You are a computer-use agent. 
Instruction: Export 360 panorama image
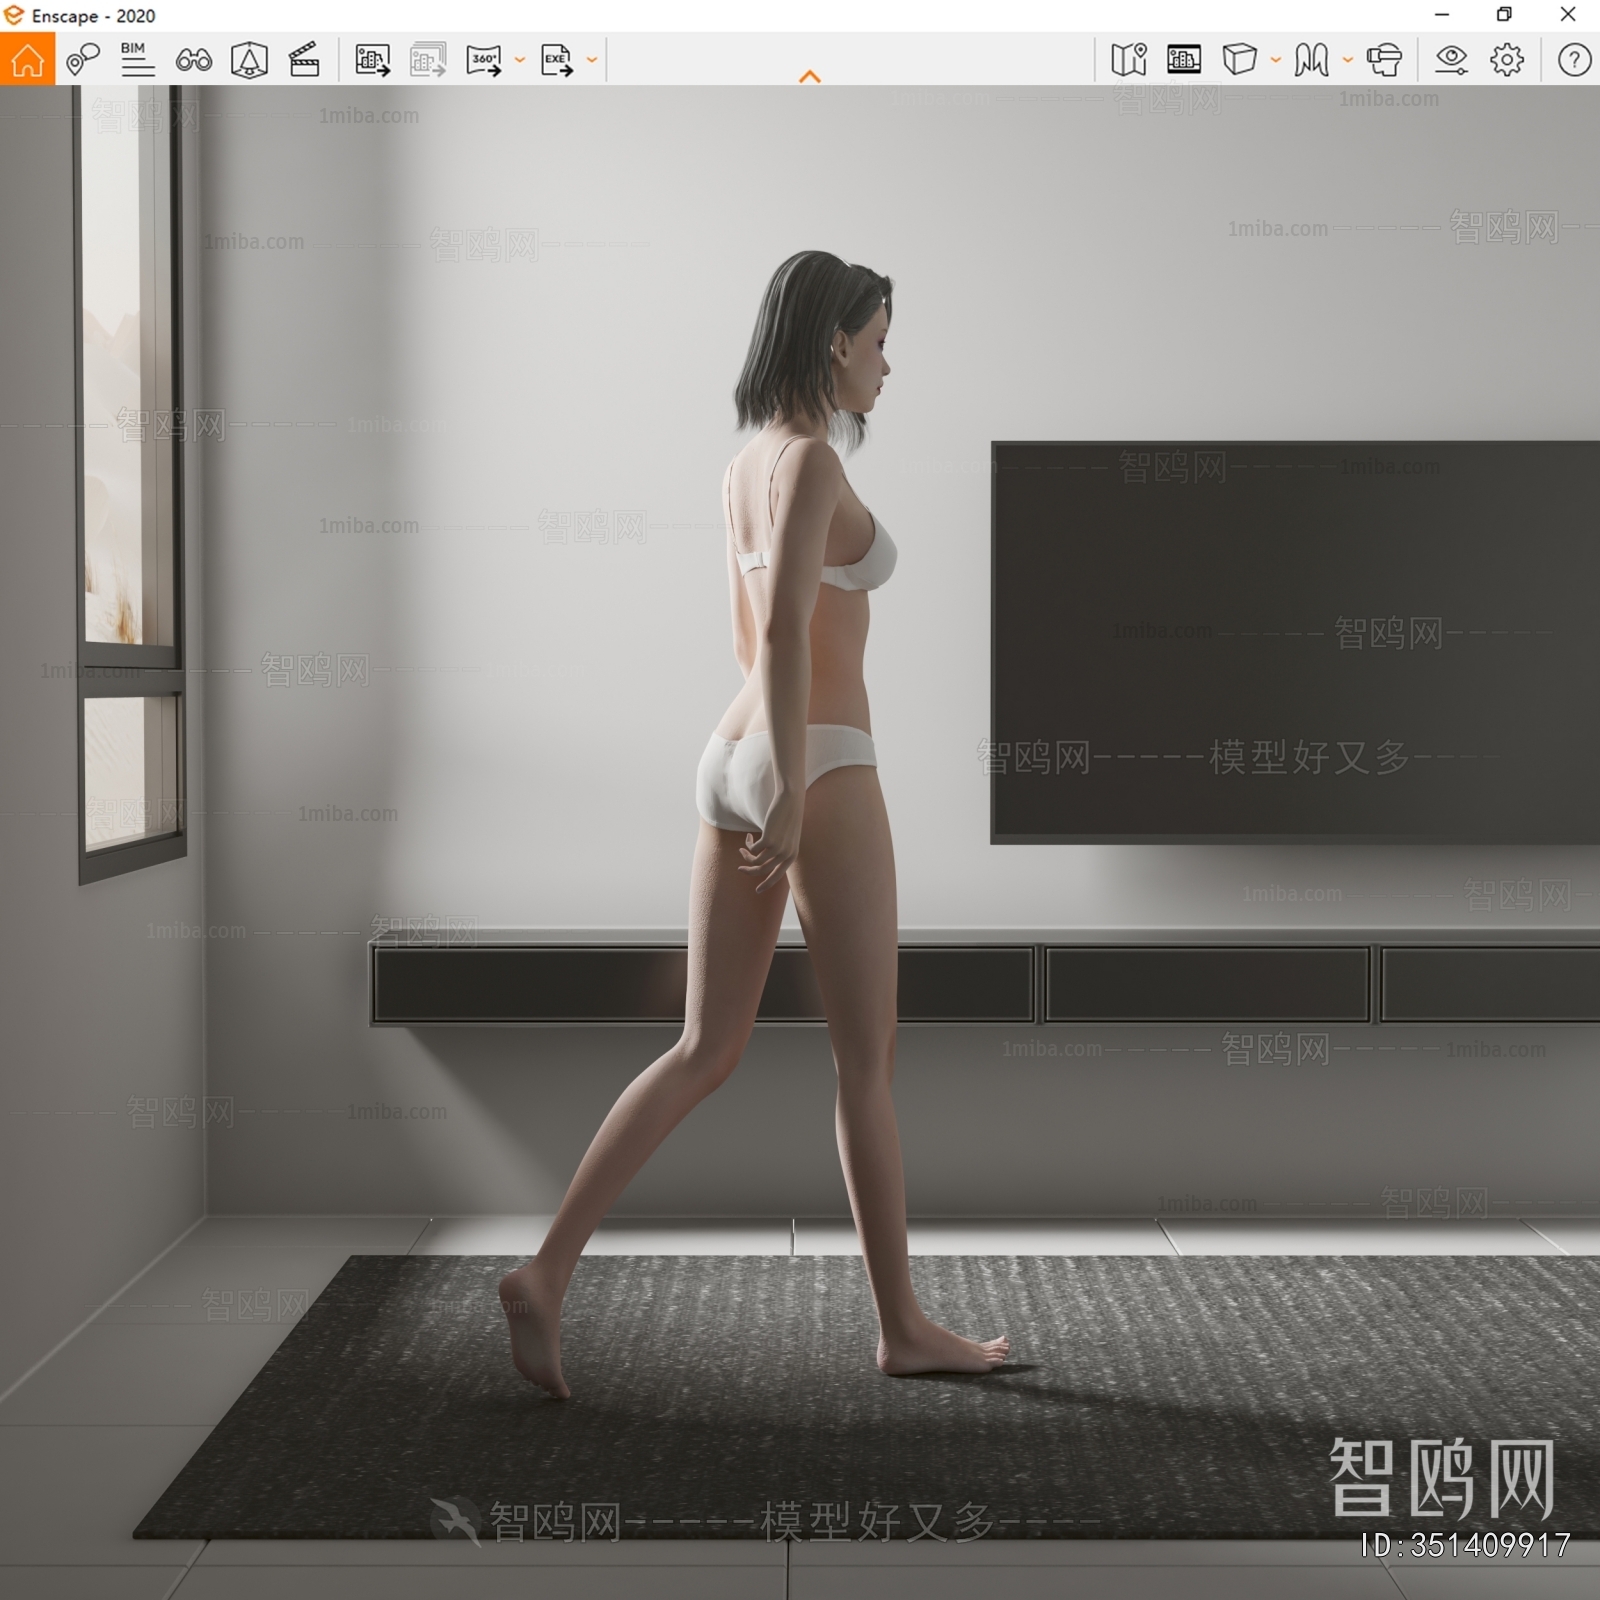click(x=484, y=60)
